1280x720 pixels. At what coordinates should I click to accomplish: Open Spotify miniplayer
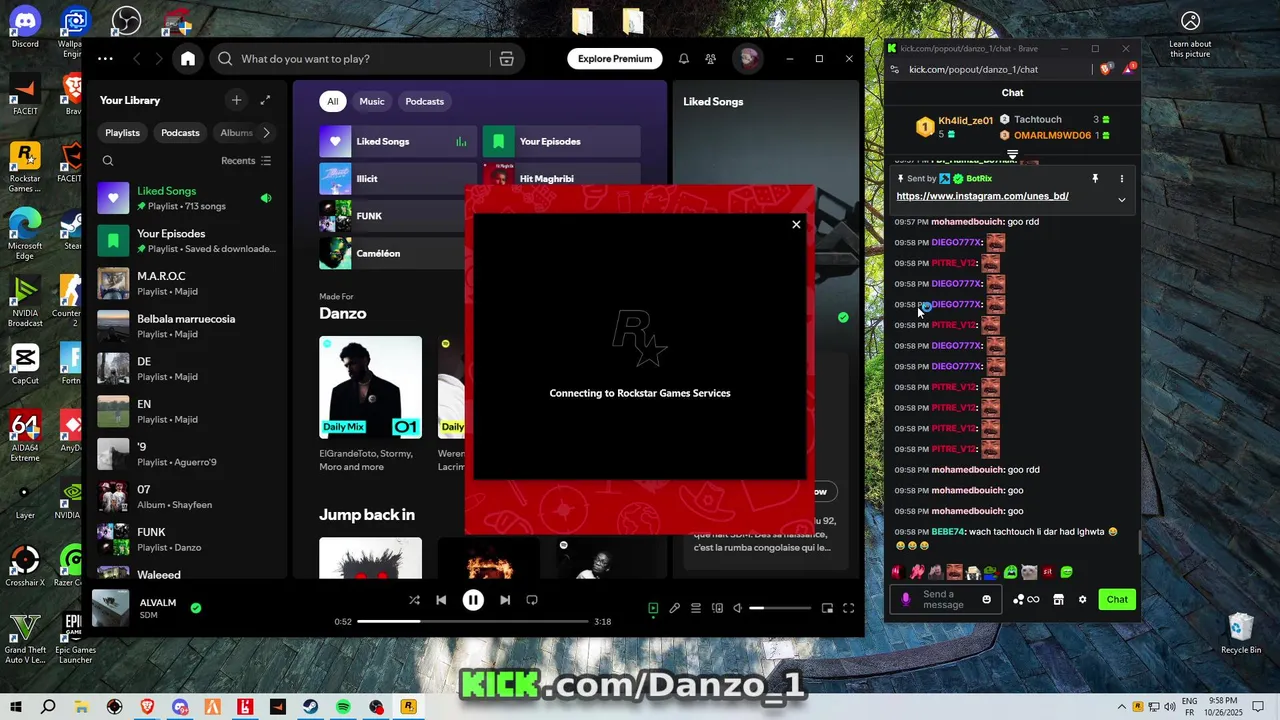pos(827,608)
